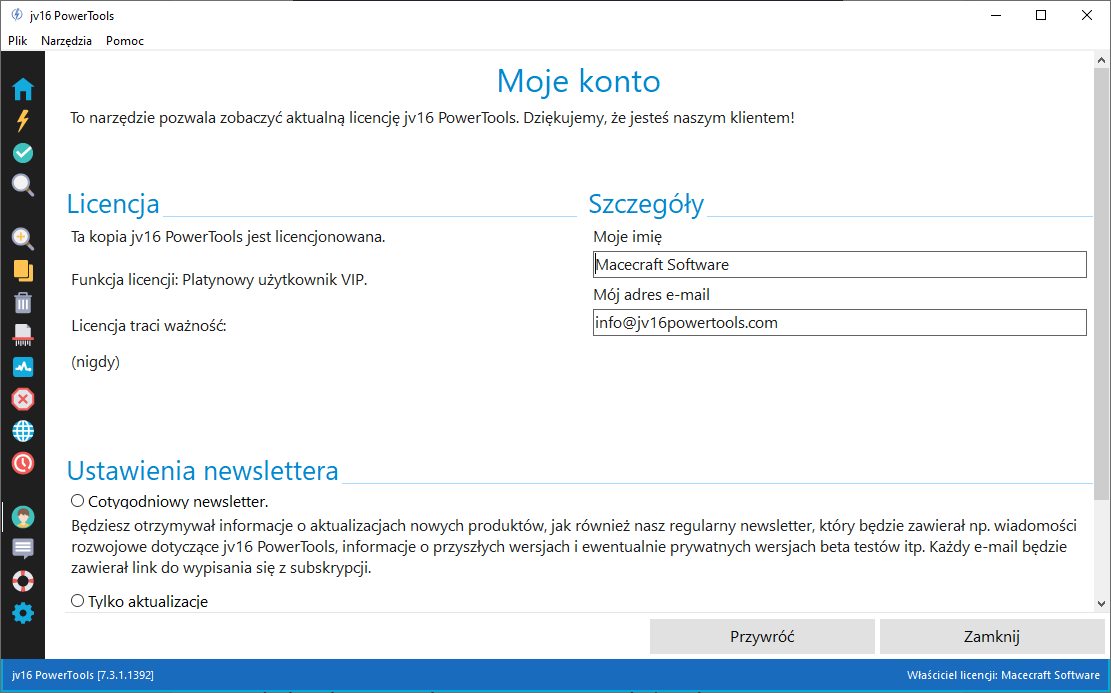Click the 'Licencja traci ważność:' label
The image size is (1111, 693).
pos(149,326)
